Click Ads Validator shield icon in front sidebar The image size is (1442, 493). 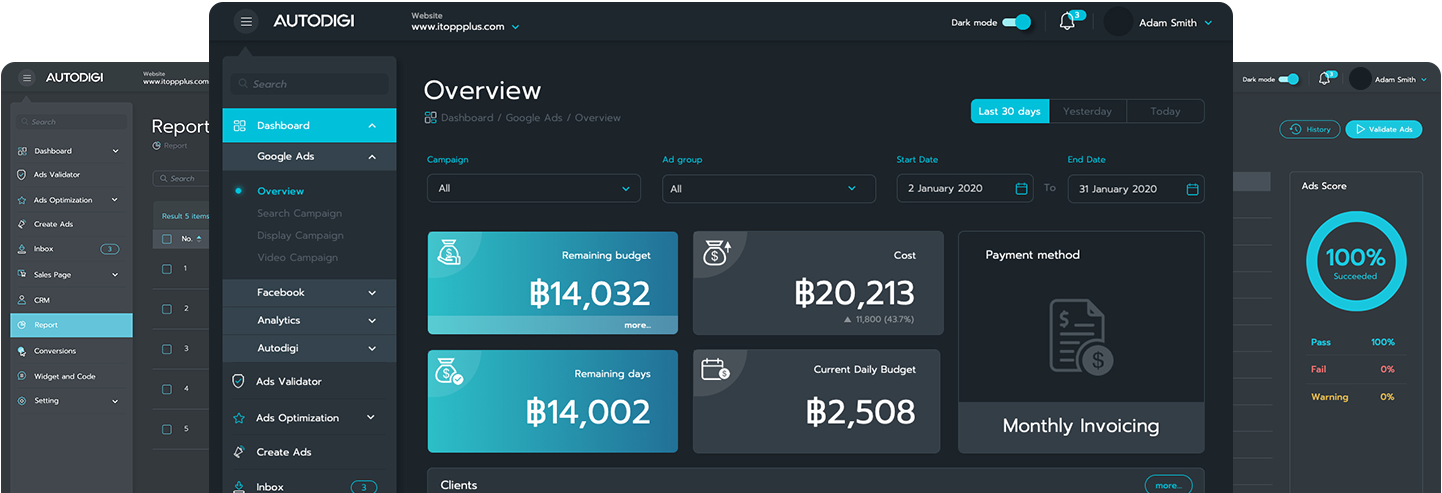(x=238, y=381)
